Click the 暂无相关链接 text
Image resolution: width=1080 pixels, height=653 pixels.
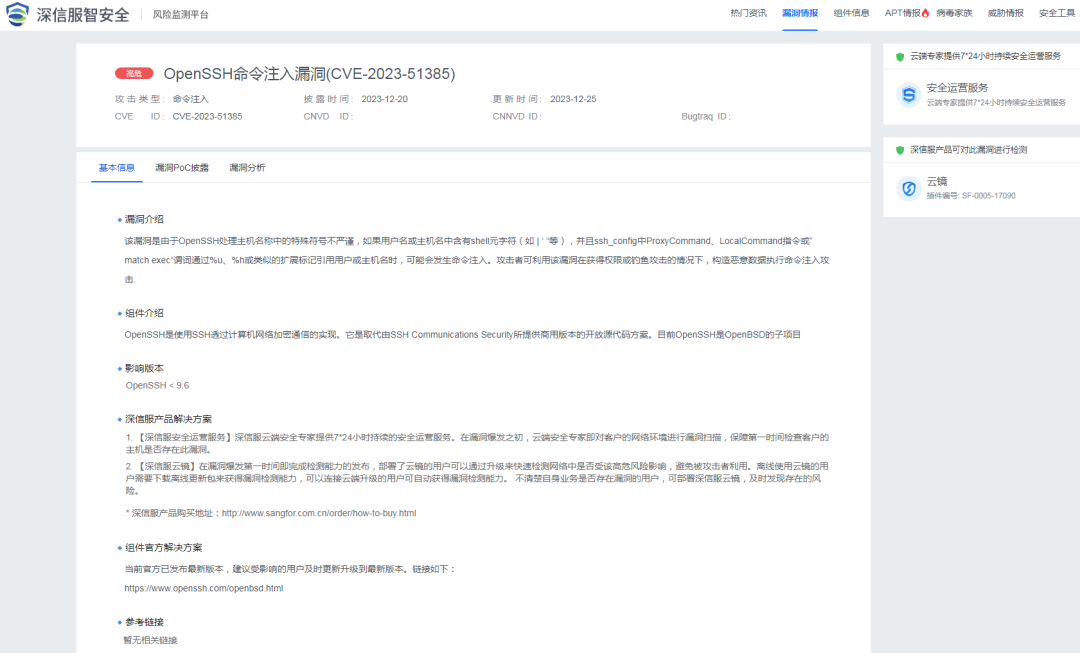[150, 641]
